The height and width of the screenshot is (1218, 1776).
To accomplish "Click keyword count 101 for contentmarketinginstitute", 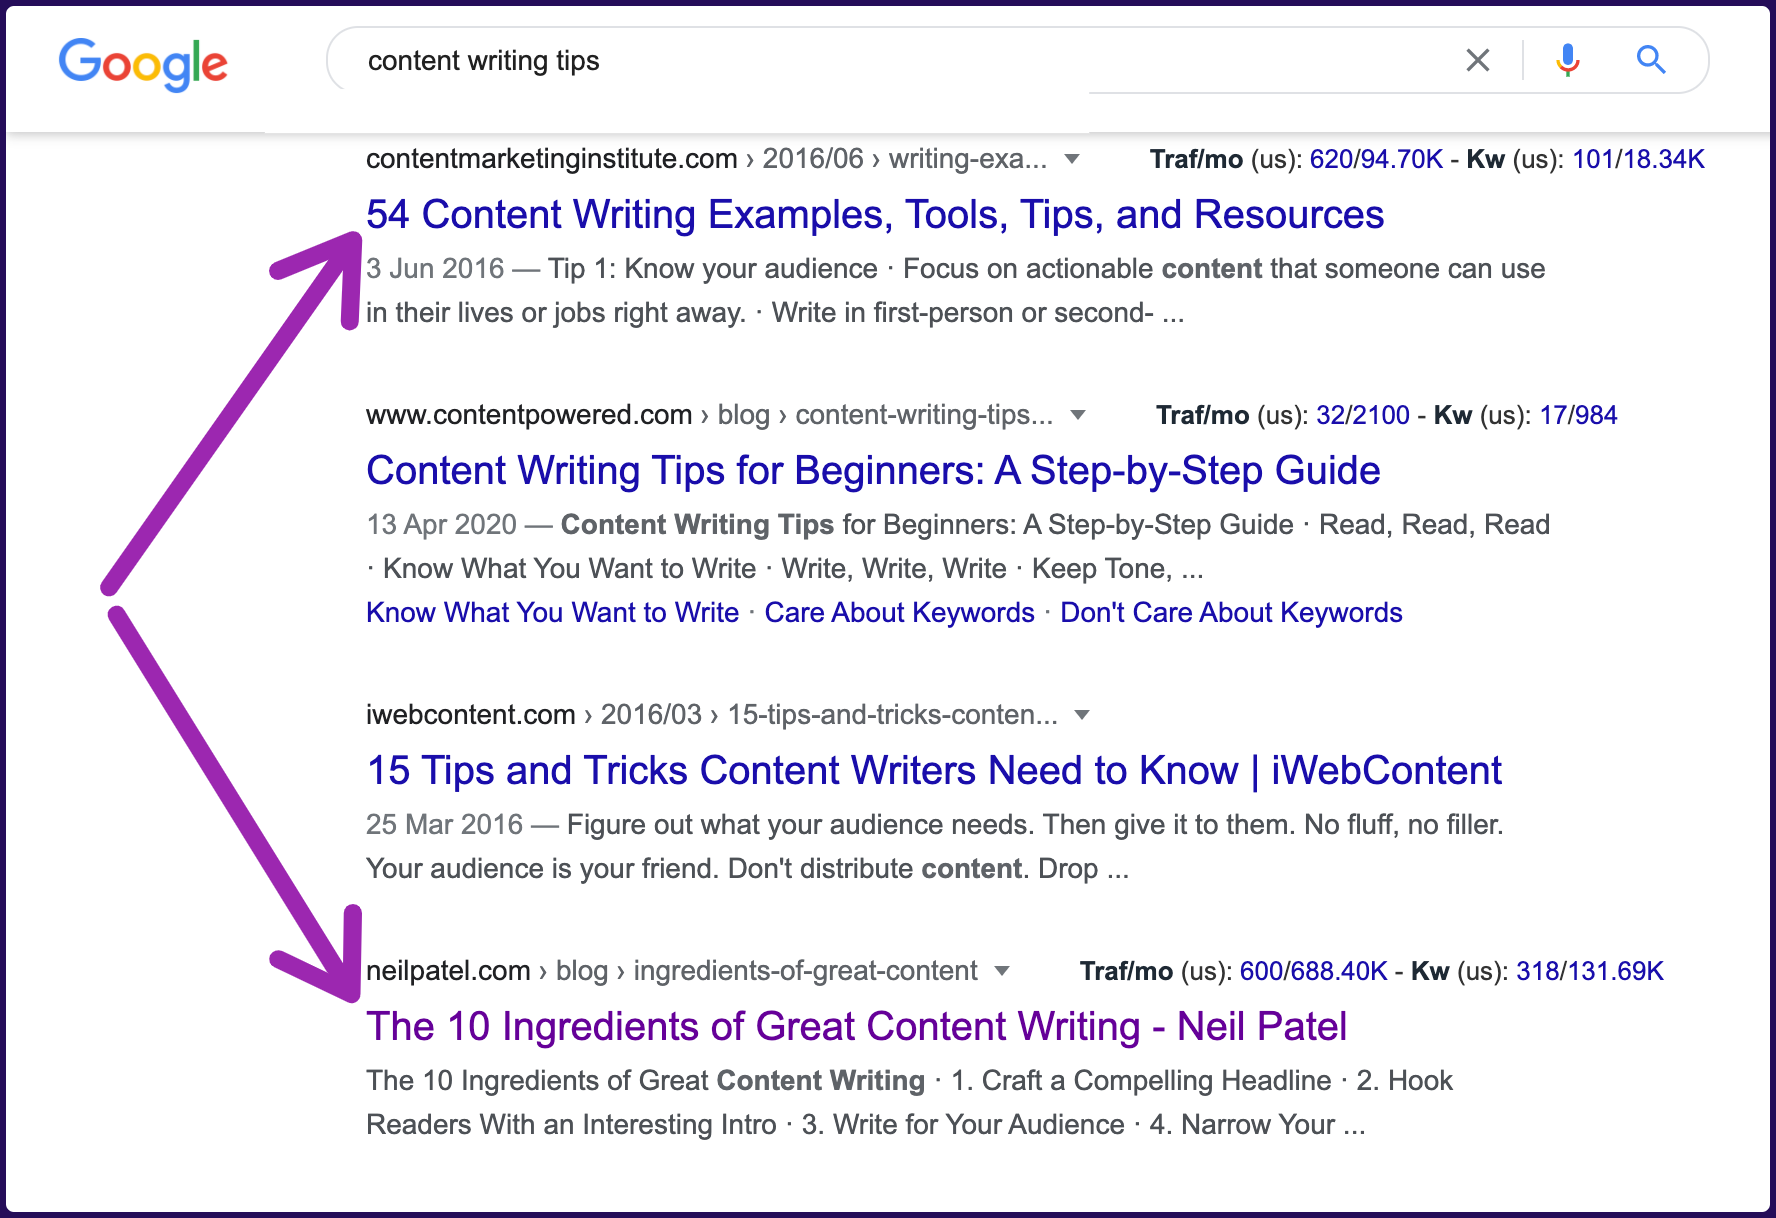I will click(x=1592, y=159).
